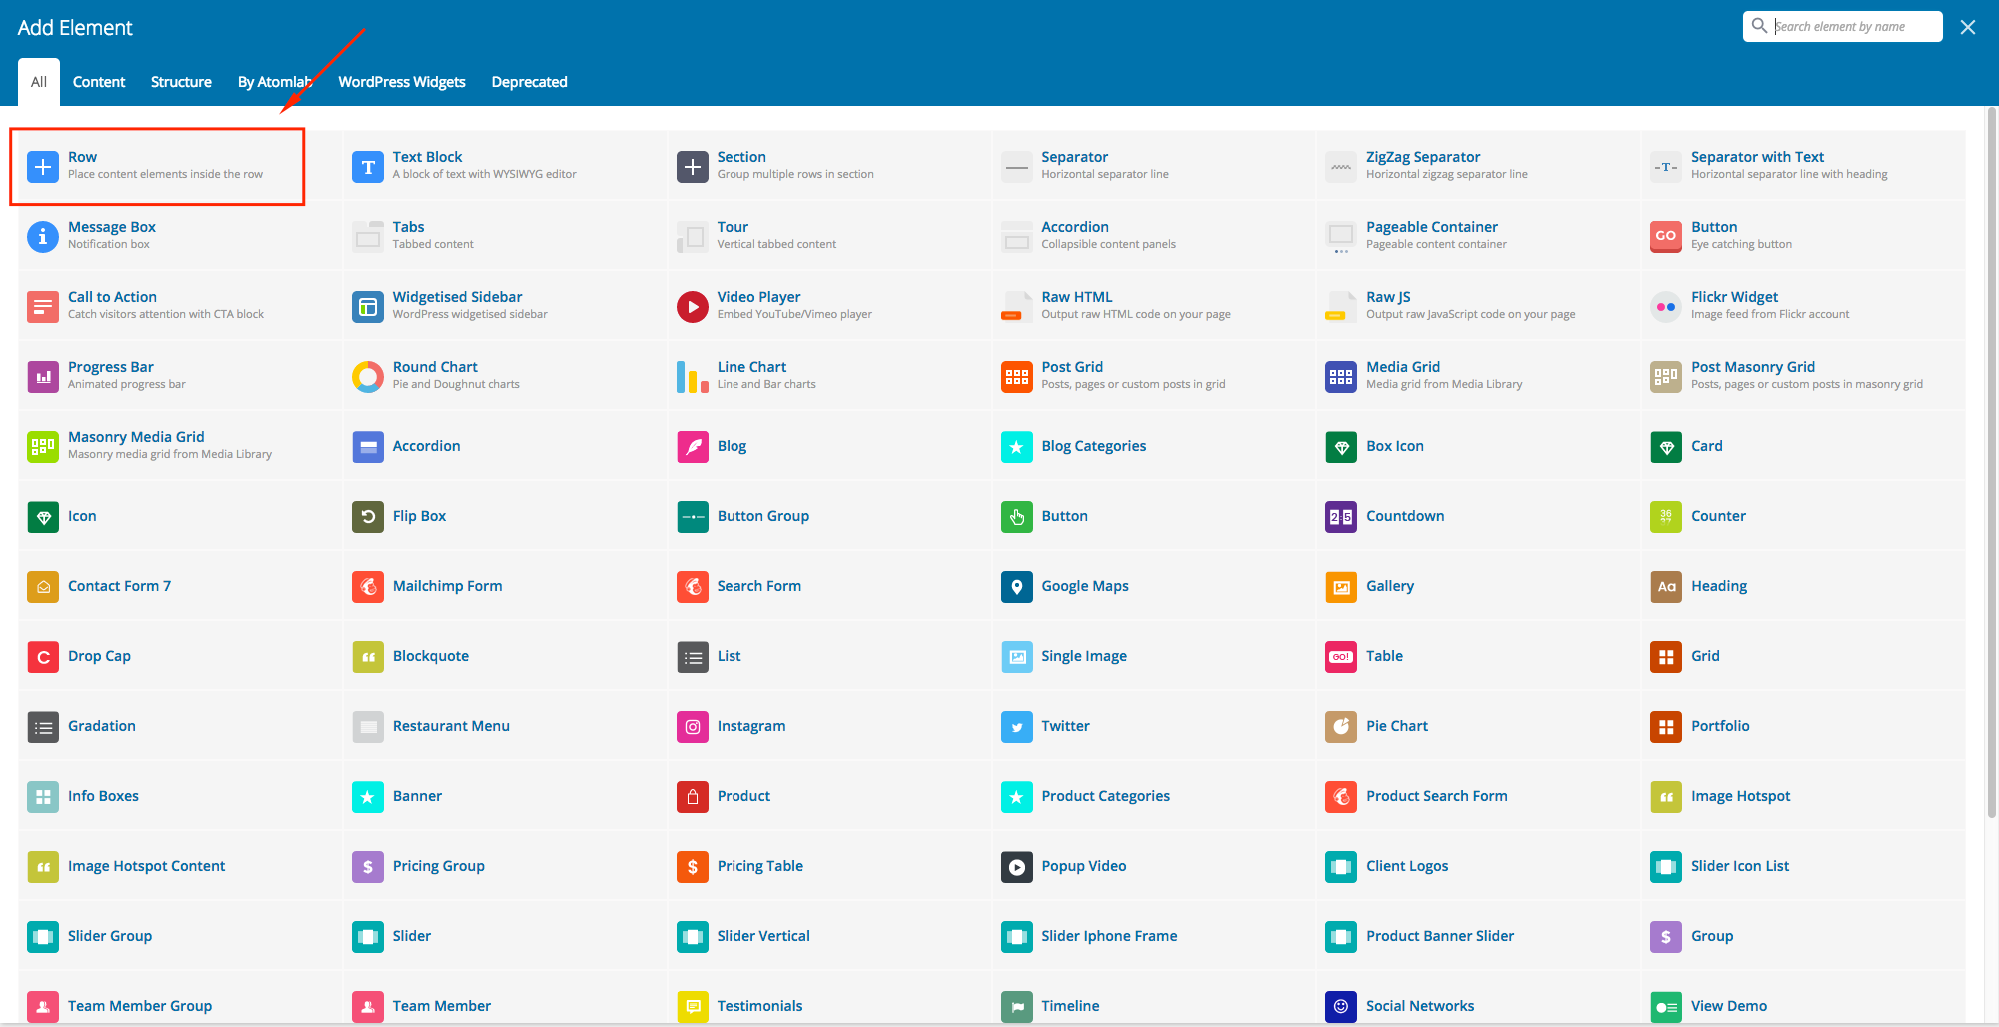Switch to the All tab
Image resolution: width=1999 pixels, height=1027 pixels.
(x=39, y=82)
